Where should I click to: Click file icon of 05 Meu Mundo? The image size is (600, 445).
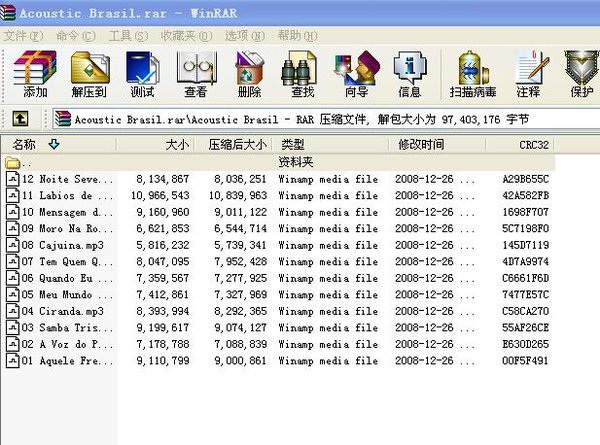click(x=13, y=294)
